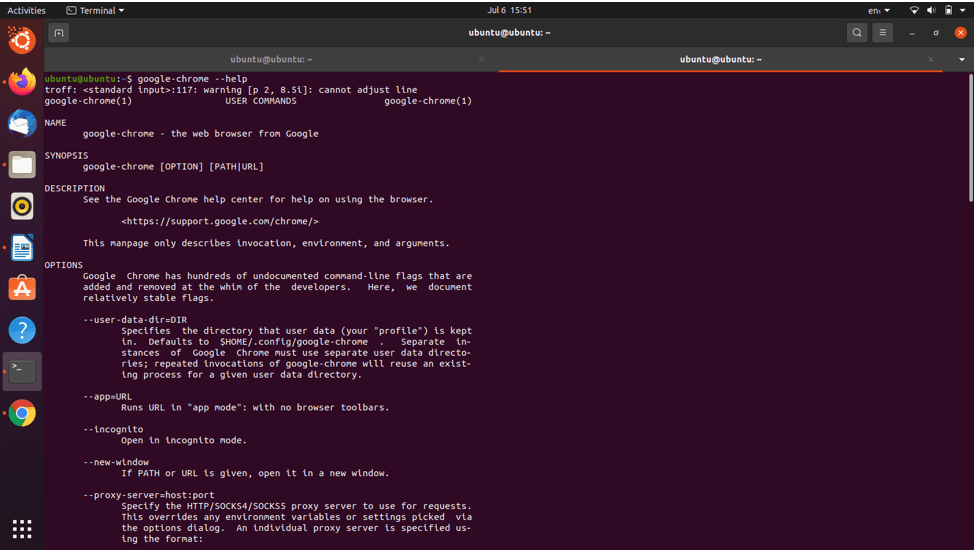Open a new terminal tab with the new-tab button
Image resolution: width=974 pixels, height=550 pixels.
pyautogui.click(x=58, y=33)
